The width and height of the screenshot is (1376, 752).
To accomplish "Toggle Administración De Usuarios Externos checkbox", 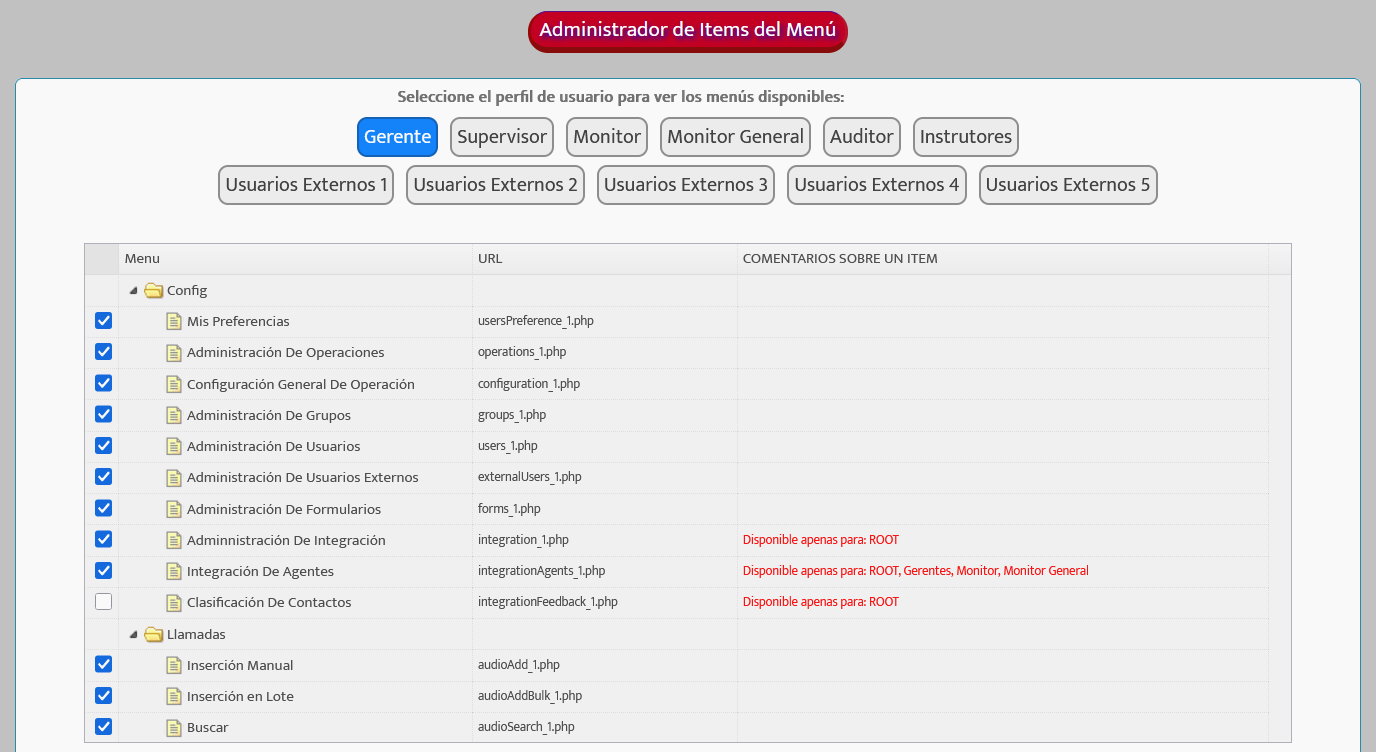I will [x=103, y=477].
